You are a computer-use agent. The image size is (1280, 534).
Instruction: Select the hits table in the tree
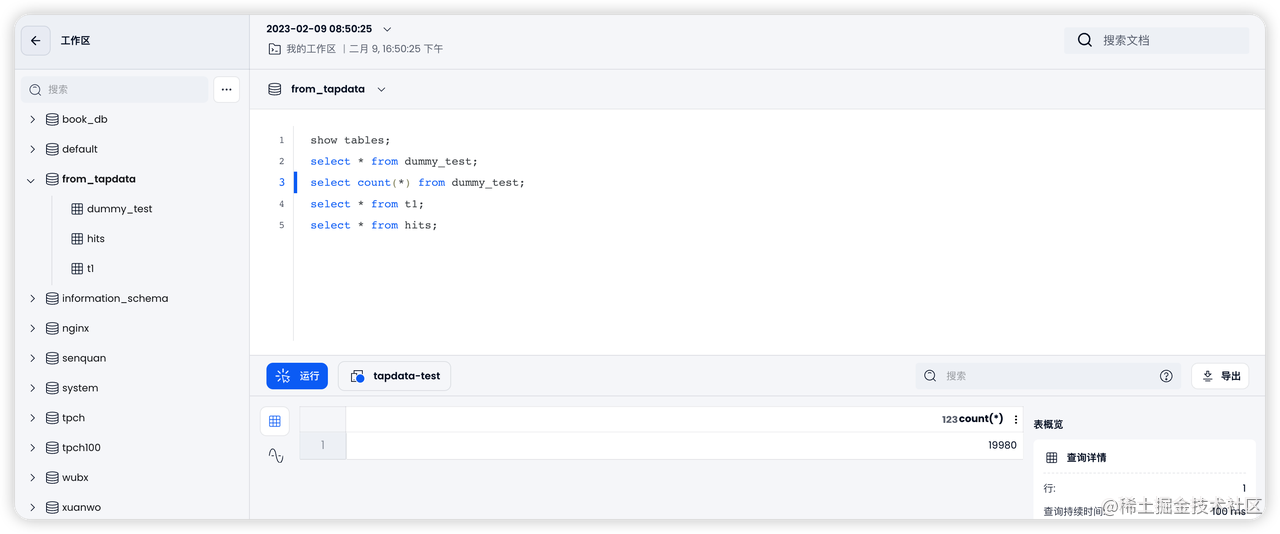pos(95,239)
